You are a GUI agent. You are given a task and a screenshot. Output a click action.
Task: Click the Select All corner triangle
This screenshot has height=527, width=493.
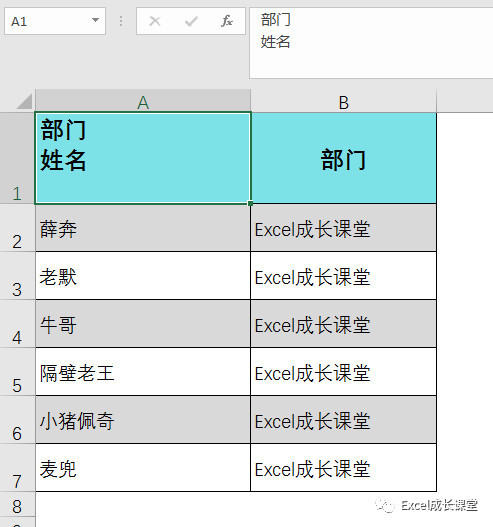click(x=24, y=101)
